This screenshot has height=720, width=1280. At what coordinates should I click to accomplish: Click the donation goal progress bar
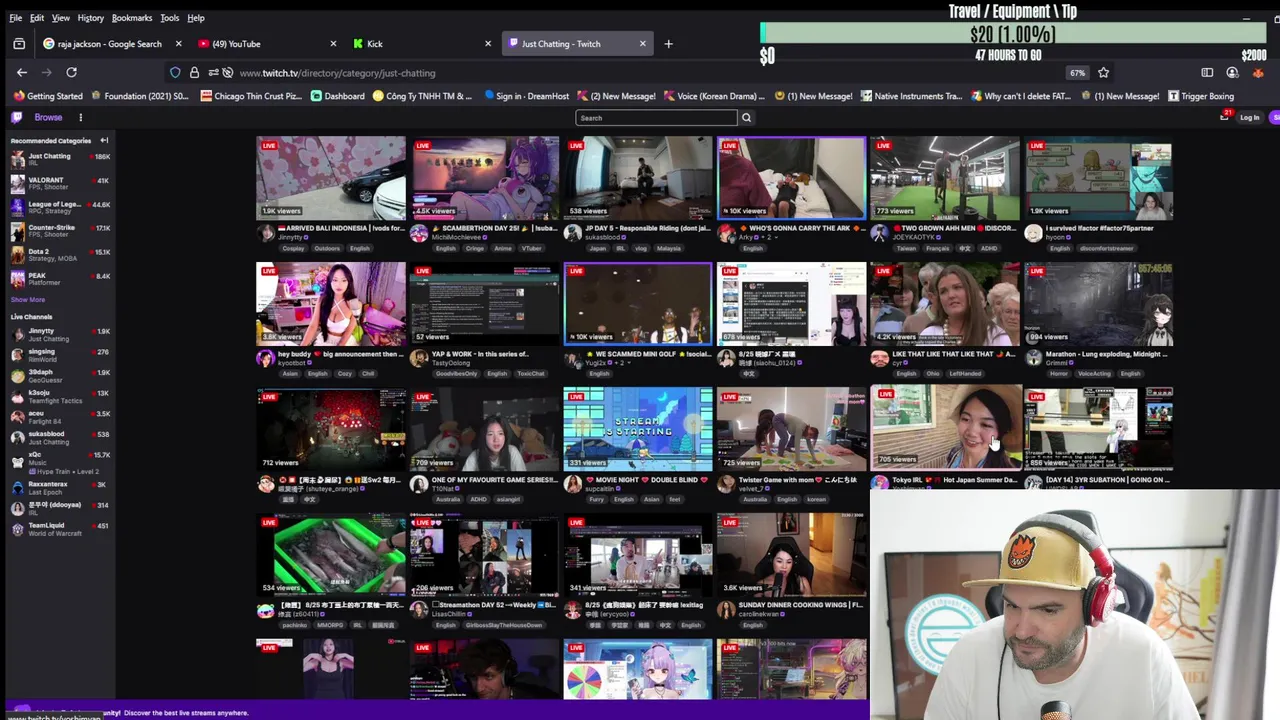pos(1012,34)
